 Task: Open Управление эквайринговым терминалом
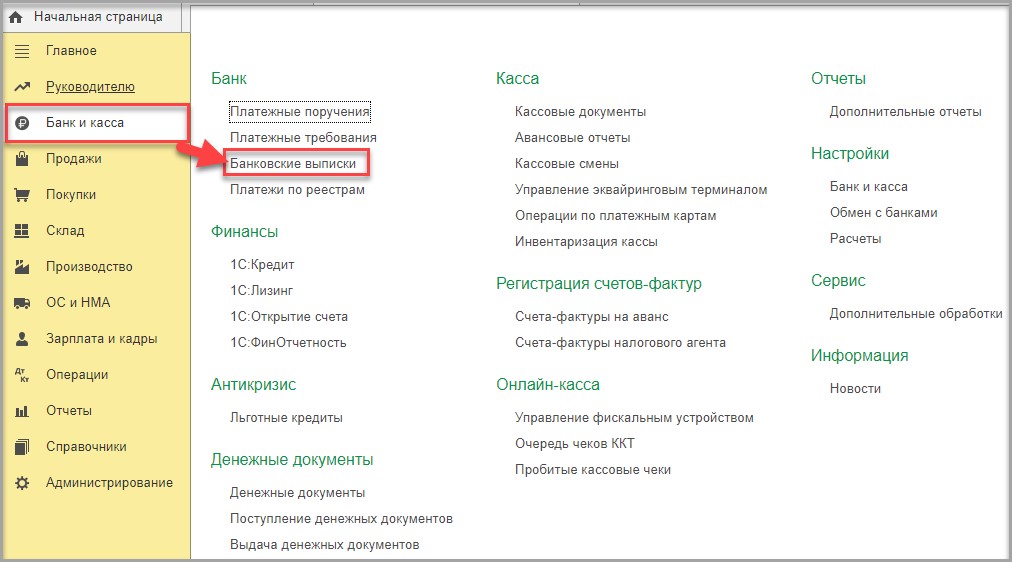pyautogui.click(x=641, y=190)
